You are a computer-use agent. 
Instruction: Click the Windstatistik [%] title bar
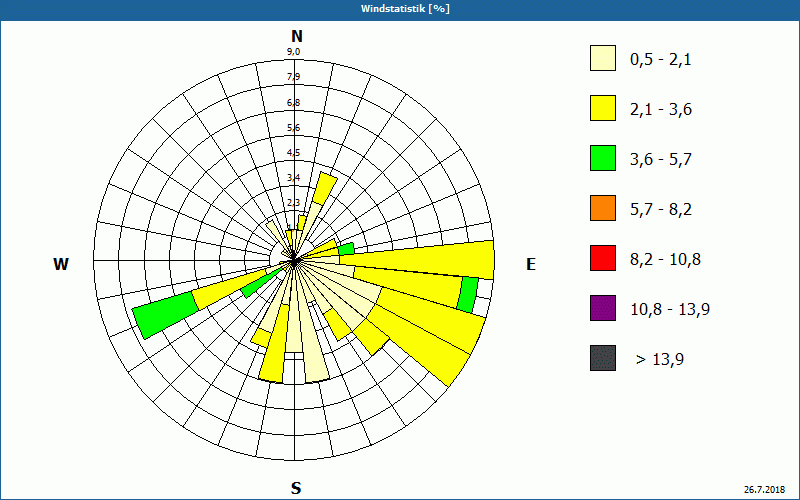(400, 9)
